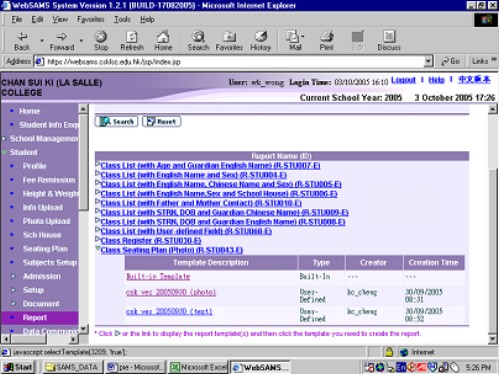500x375 pixels.
Task: Click the Search button in report page
Action: [x=117, y=122]
